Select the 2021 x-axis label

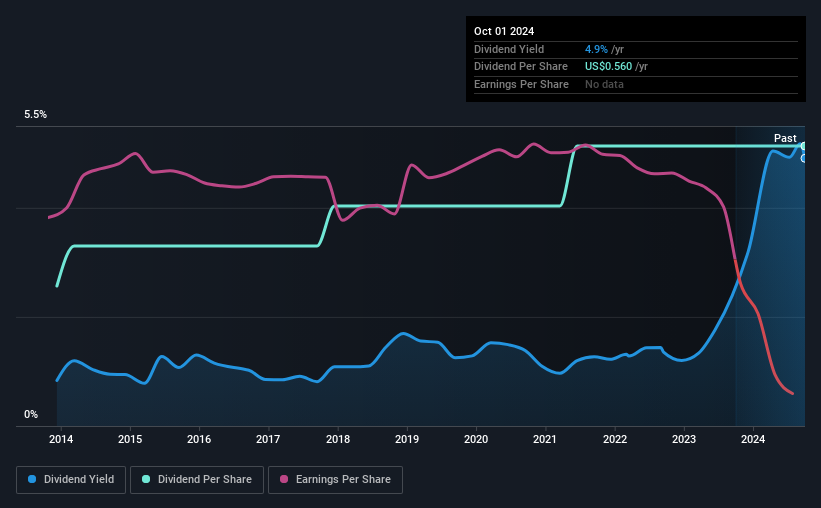pyautogui.click(x=545, y=439)
